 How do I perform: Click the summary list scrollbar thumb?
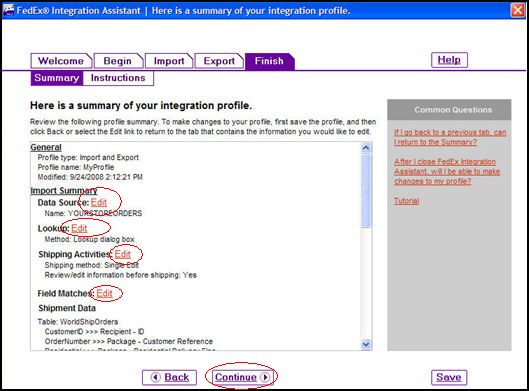coord(366,191)
